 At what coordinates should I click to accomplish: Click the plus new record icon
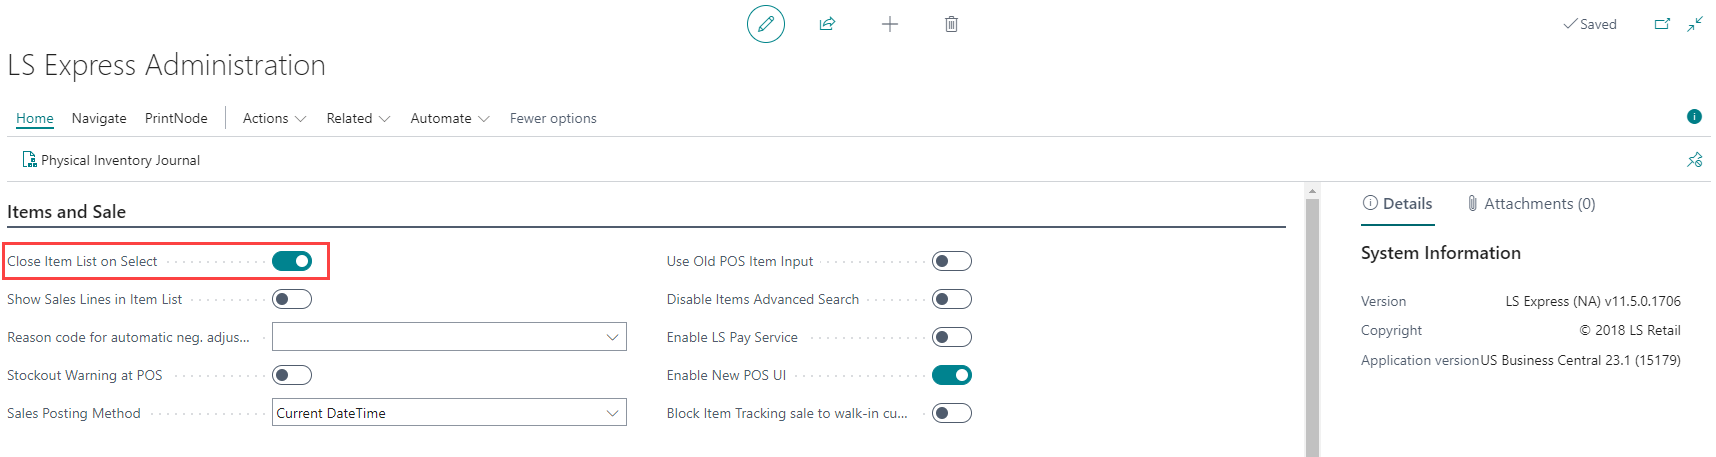[890, 24]
